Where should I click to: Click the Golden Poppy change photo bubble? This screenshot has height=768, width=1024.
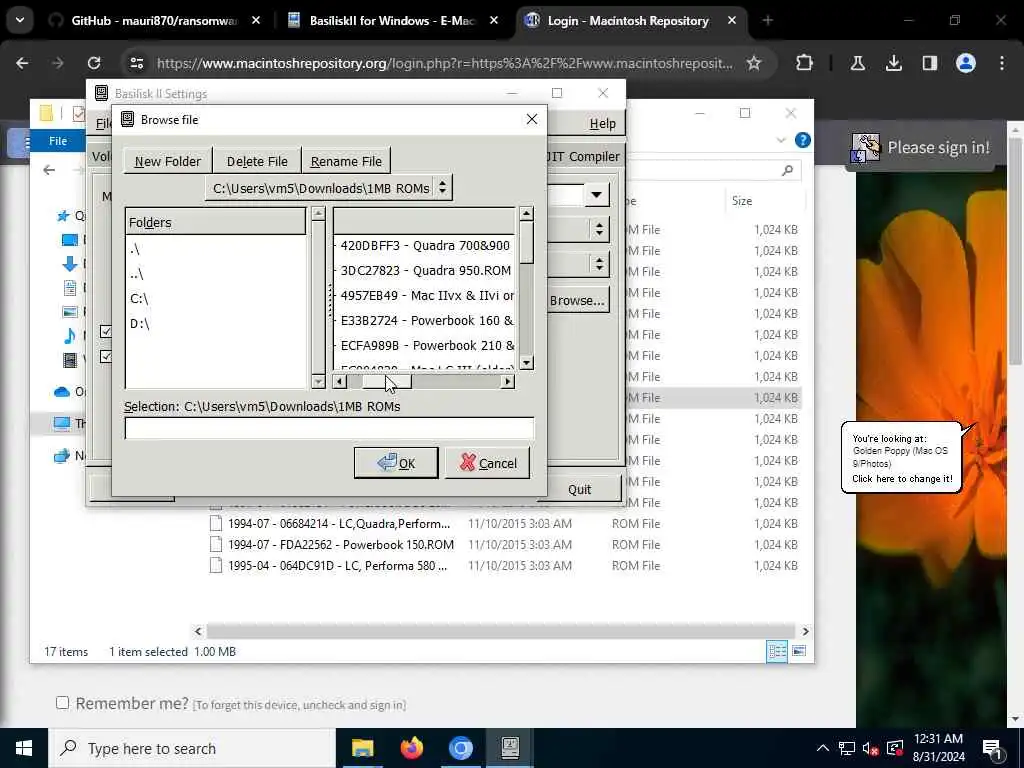902,458
